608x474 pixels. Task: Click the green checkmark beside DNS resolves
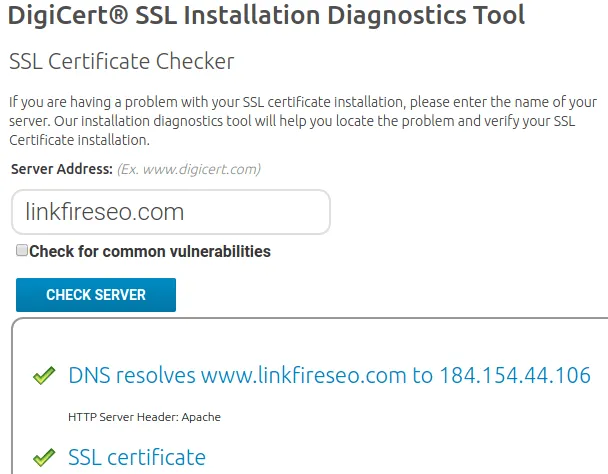(x=44, y=376)
